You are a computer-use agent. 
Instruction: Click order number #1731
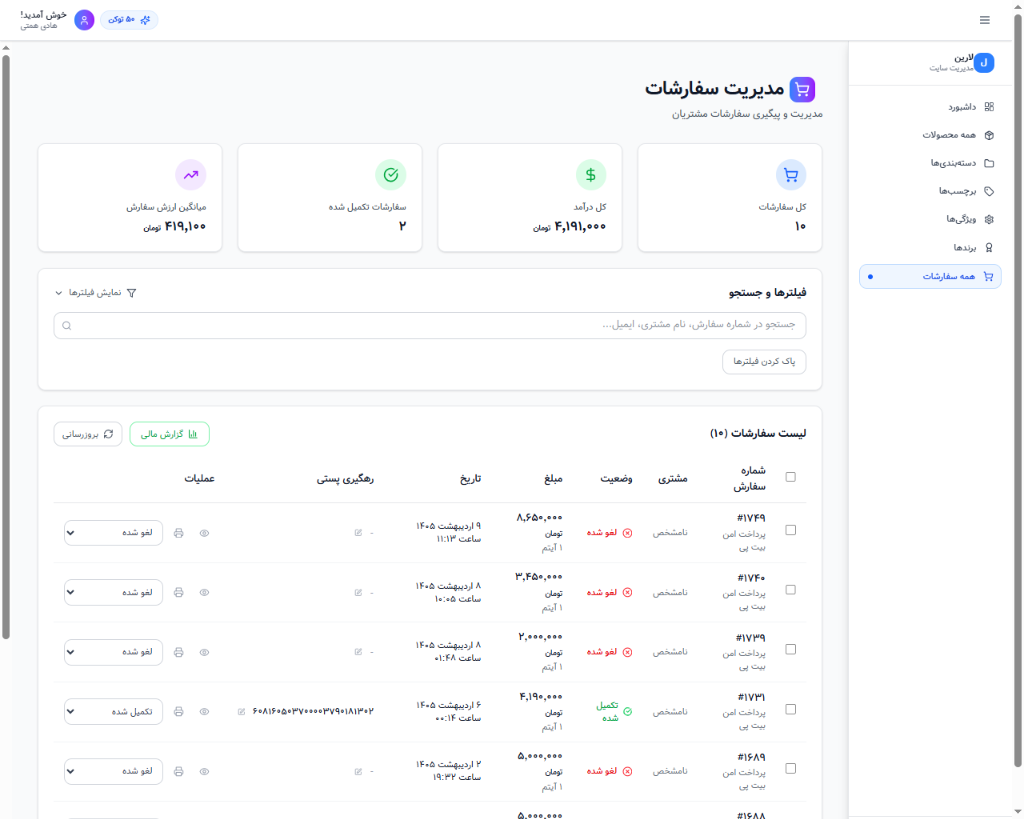(751, 697)
